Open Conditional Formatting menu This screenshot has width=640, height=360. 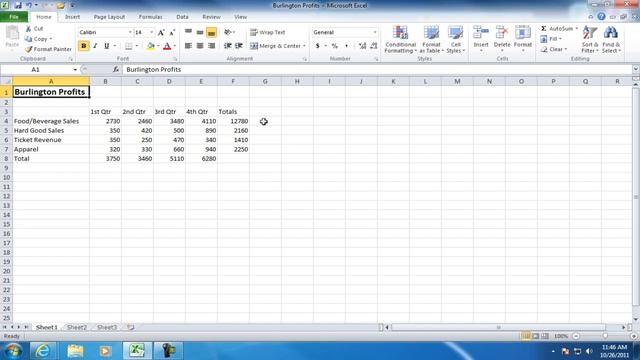click(x=400, y=39)
